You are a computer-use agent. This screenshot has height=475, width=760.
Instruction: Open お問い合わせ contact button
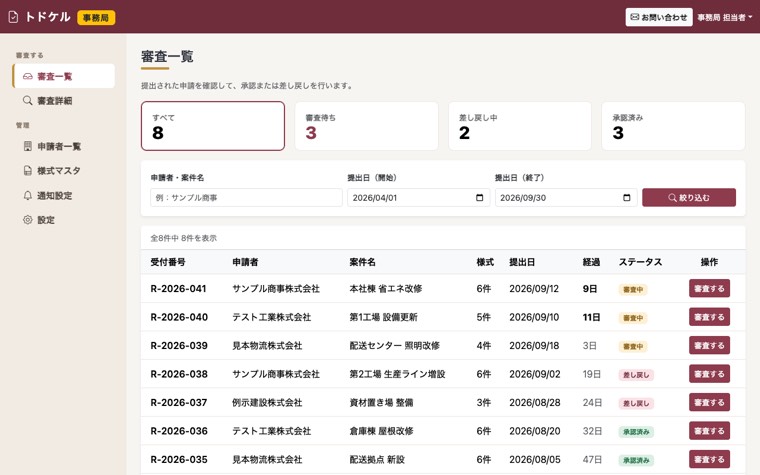click(x=659, y=17)
